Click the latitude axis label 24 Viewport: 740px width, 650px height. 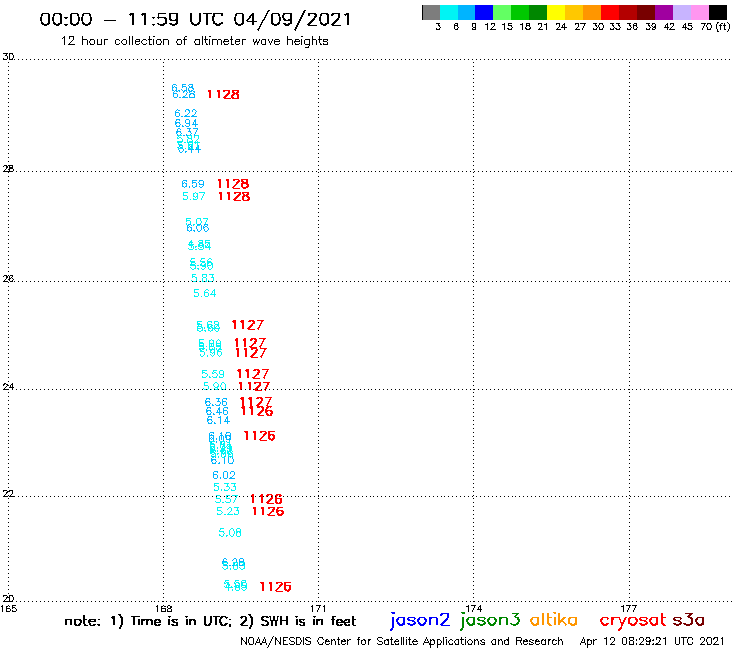click(x=8, y=387)
